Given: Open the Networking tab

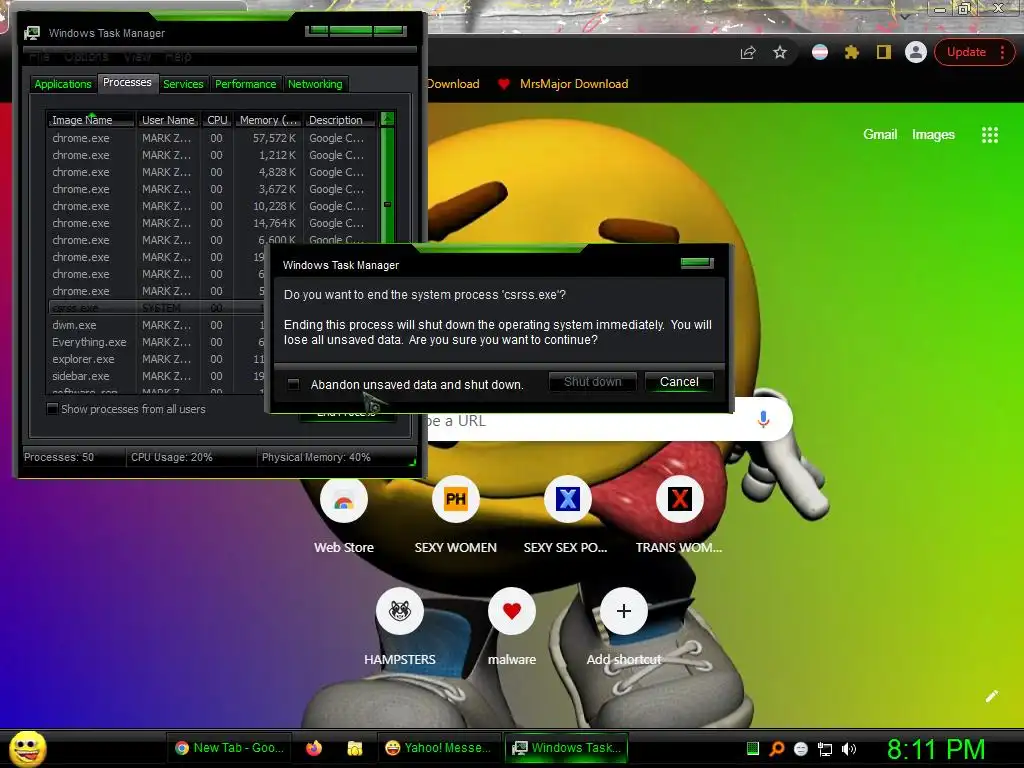Looking at the screenshot, I should point(315,84).
